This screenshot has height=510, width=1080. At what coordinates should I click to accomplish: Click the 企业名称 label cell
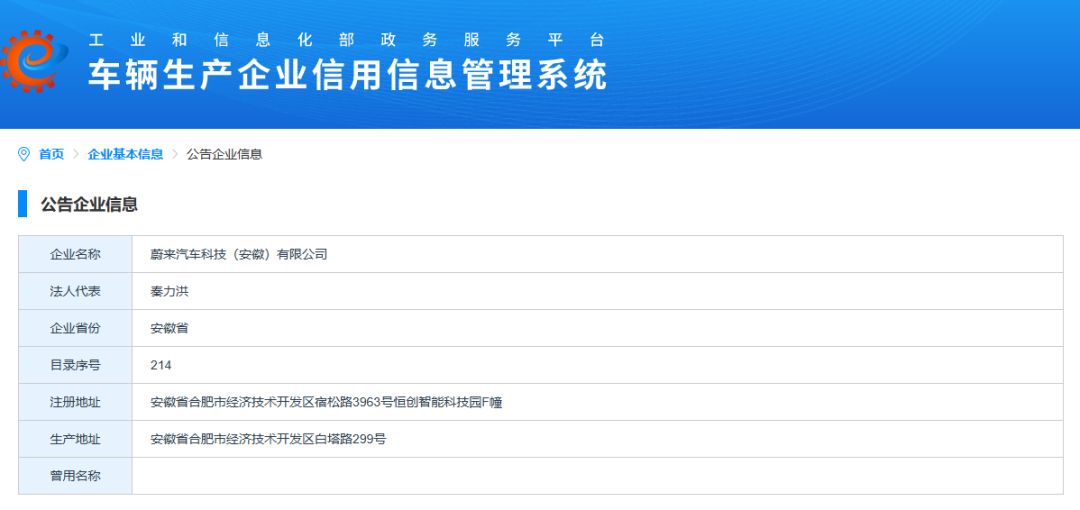click(x=75, y=254)
